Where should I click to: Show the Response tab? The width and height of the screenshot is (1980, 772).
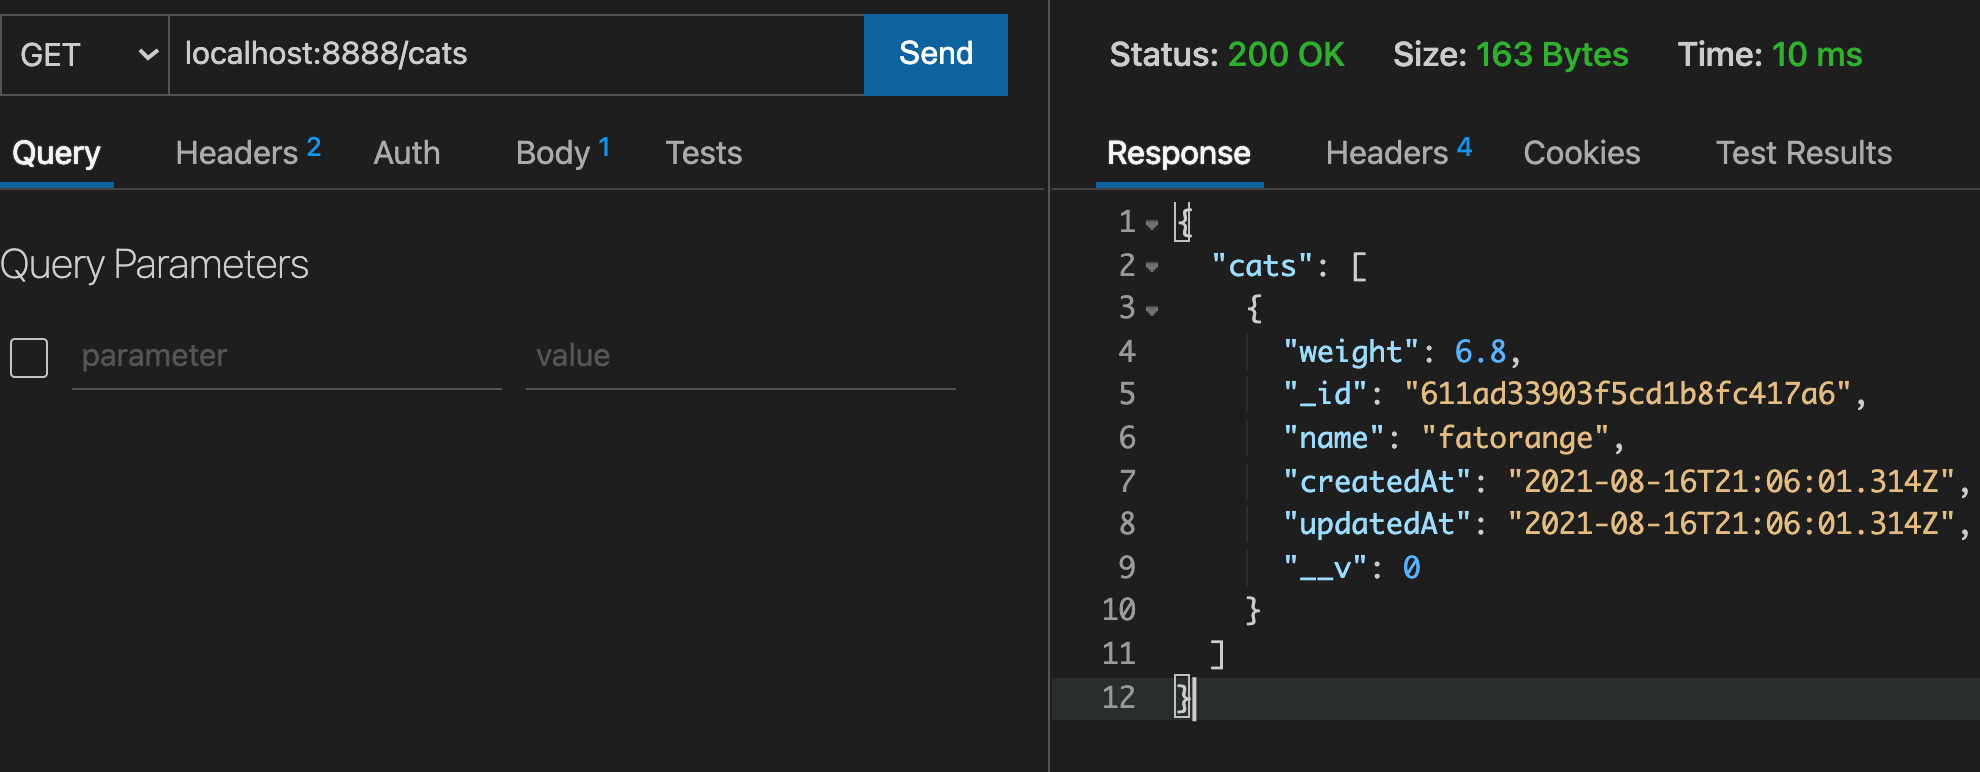(x=1178, y=153)
